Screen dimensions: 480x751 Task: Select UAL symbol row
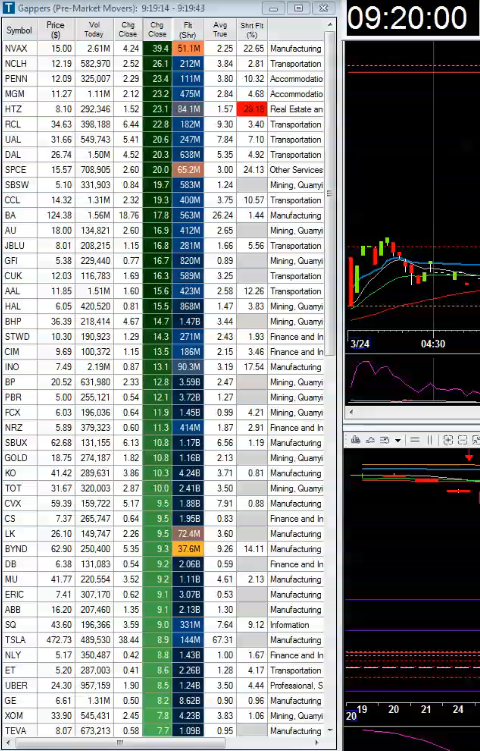tap(163, 139)
